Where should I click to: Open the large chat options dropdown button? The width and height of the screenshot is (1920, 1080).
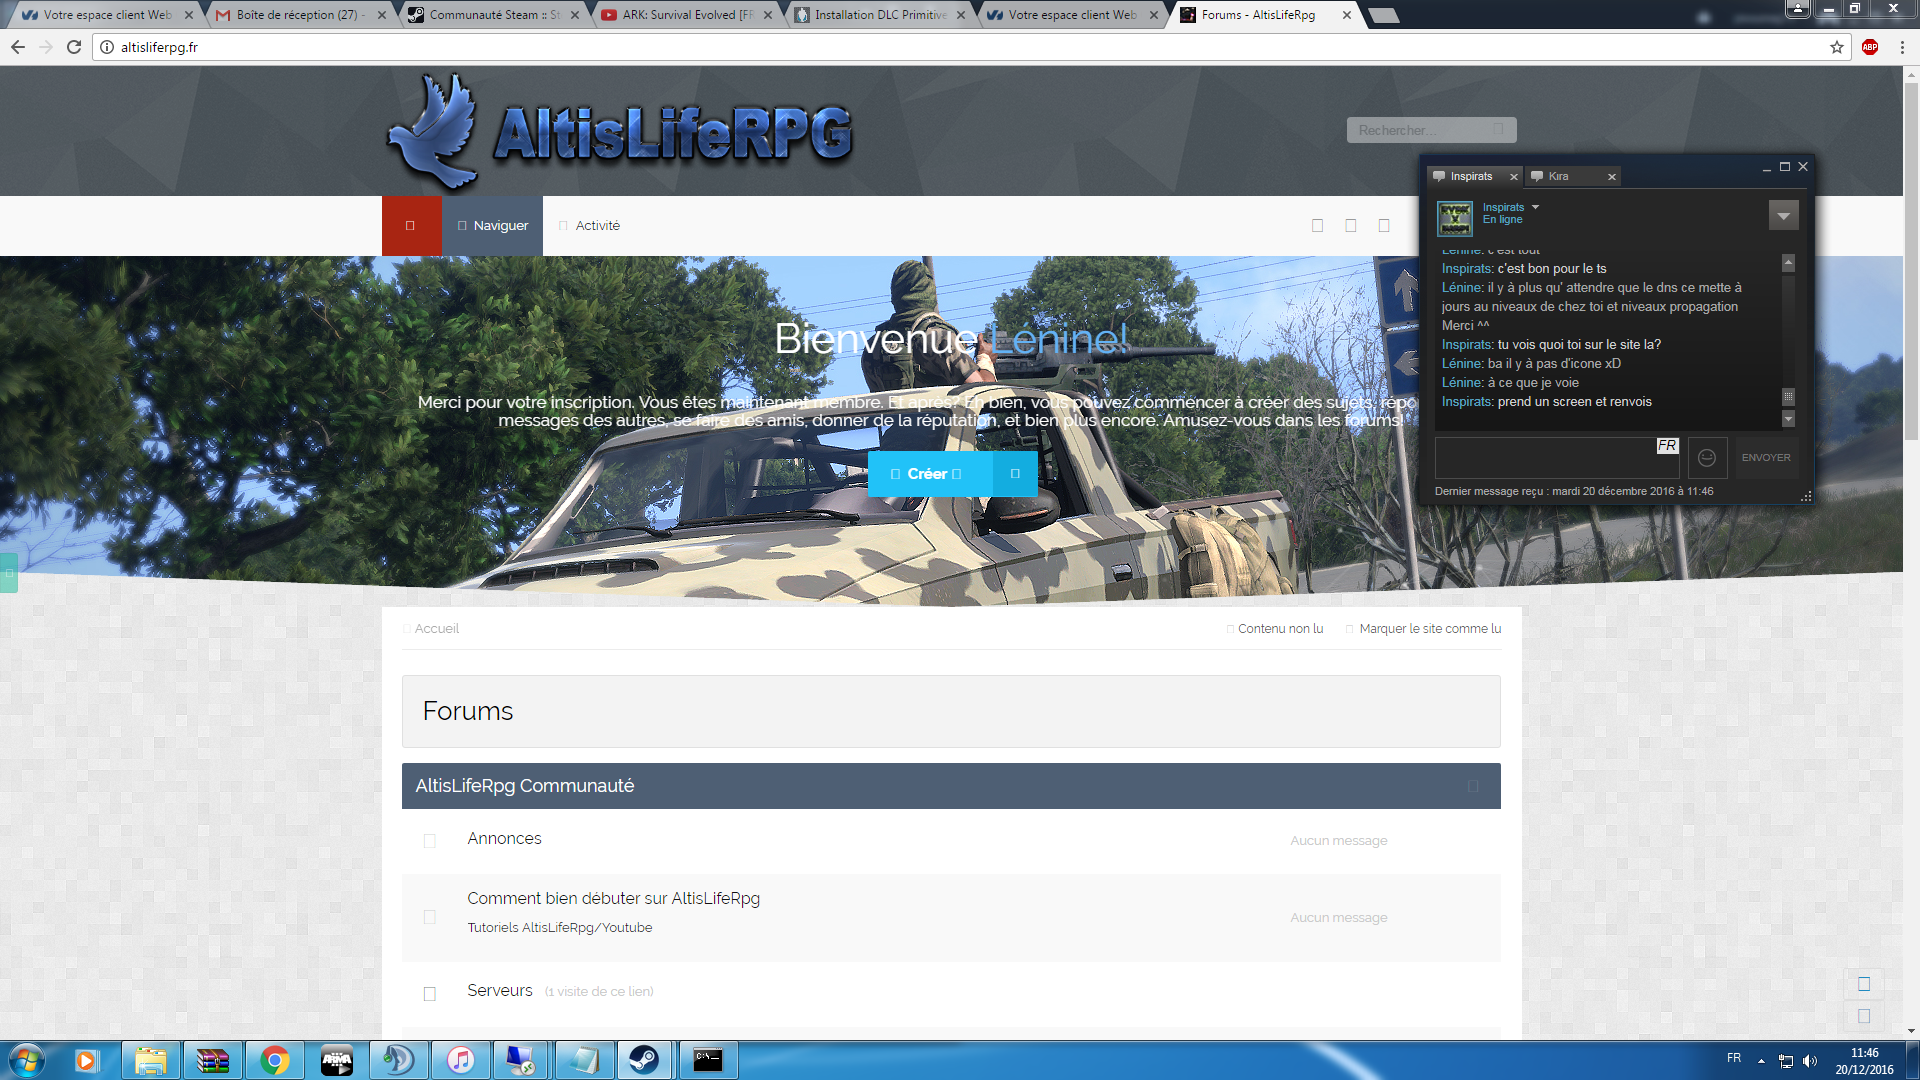(1783, 216)
